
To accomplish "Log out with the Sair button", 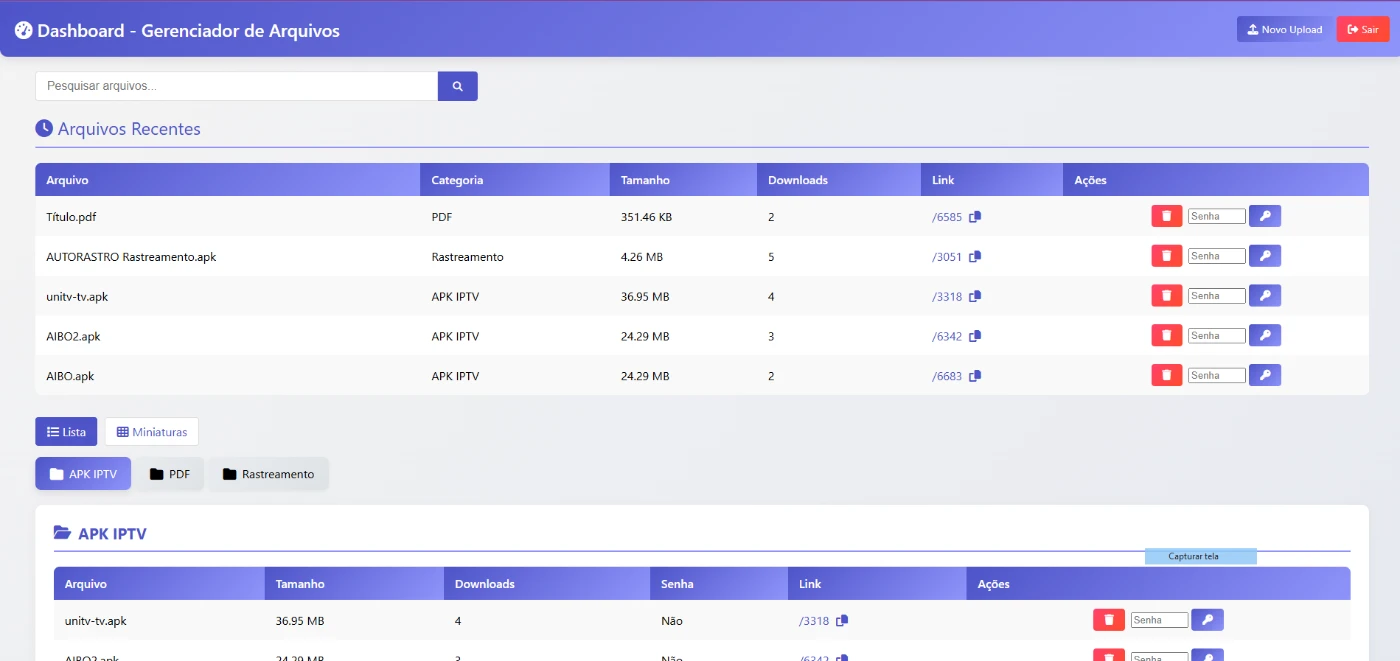I will pyautogui.click(x=1362, y=30).
